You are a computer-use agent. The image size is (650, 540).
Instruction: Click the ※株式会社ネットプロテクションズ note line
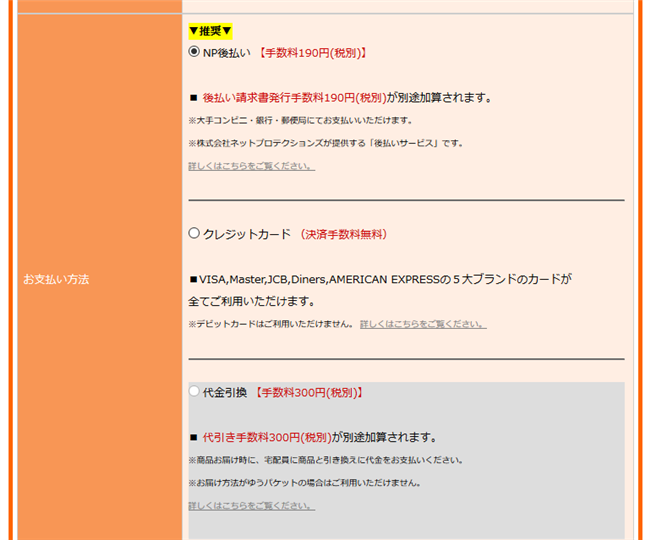pyautogui.click(x=325, y=143)
